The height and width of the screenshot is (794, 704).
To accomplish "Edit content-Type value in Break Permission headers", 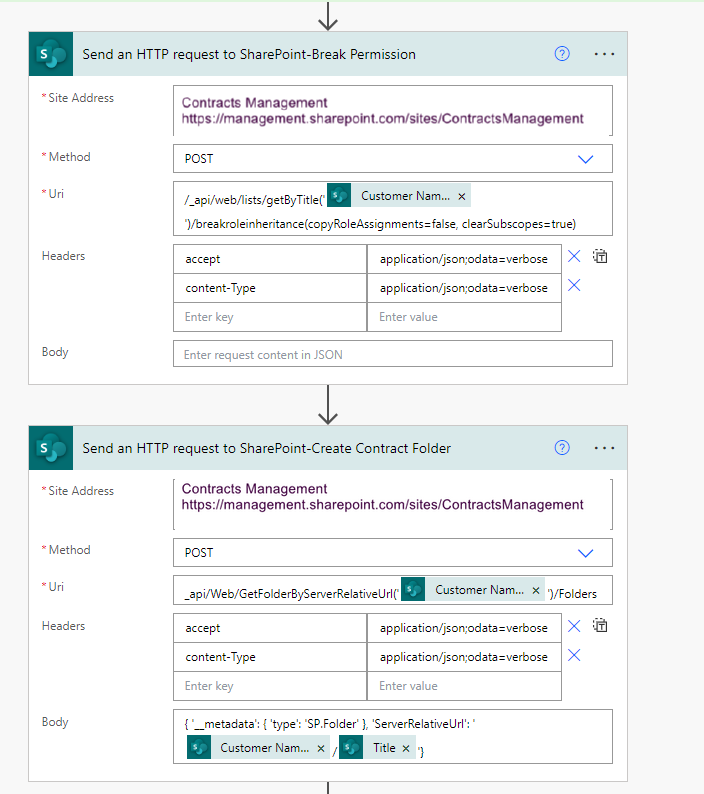I will pos(464,288).
